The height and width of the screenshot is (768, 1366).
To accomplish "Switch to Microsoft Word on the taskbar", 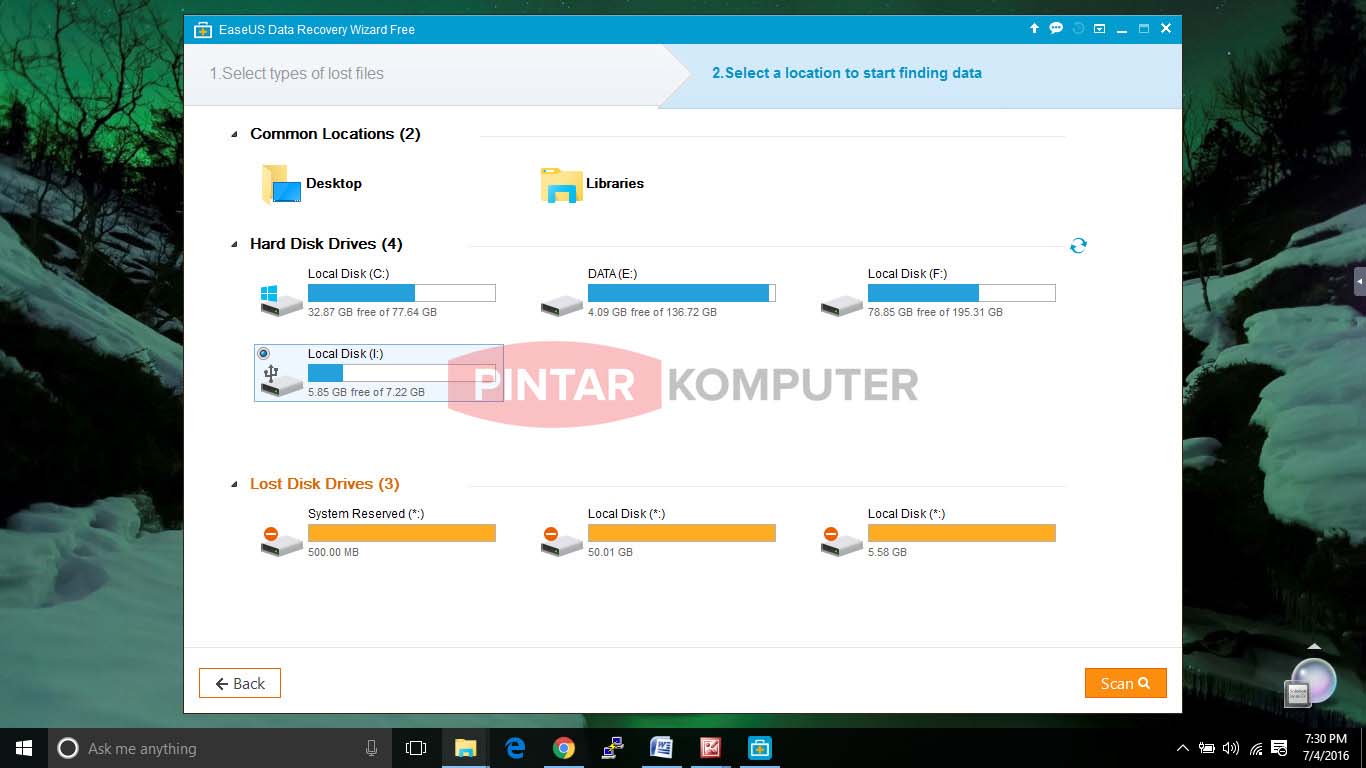I will [x=661, y=748].
